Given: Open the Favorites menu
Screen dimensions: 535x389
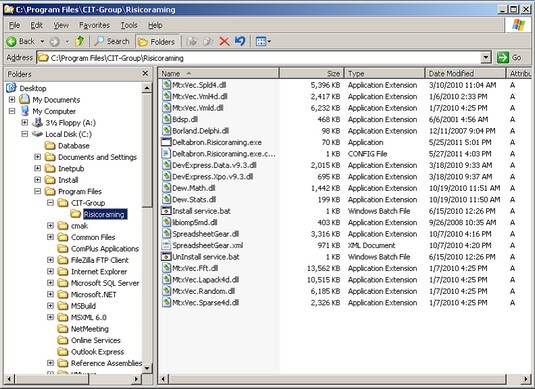Looking at the screenshot, I should (95, 25).
